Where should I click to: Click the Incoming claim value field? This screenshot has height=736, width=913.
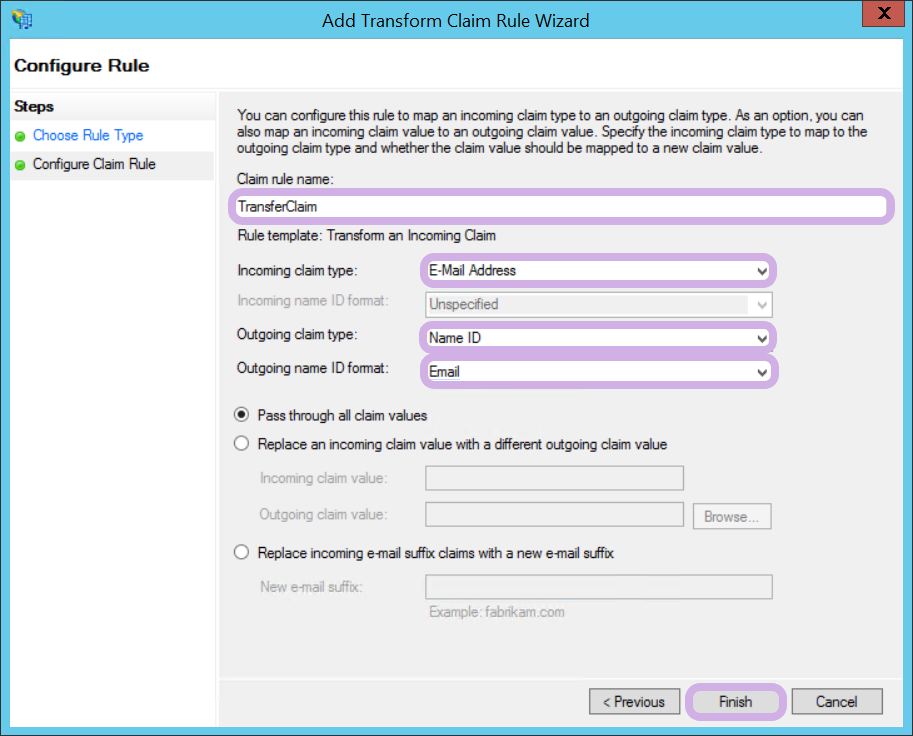(554, 478)
